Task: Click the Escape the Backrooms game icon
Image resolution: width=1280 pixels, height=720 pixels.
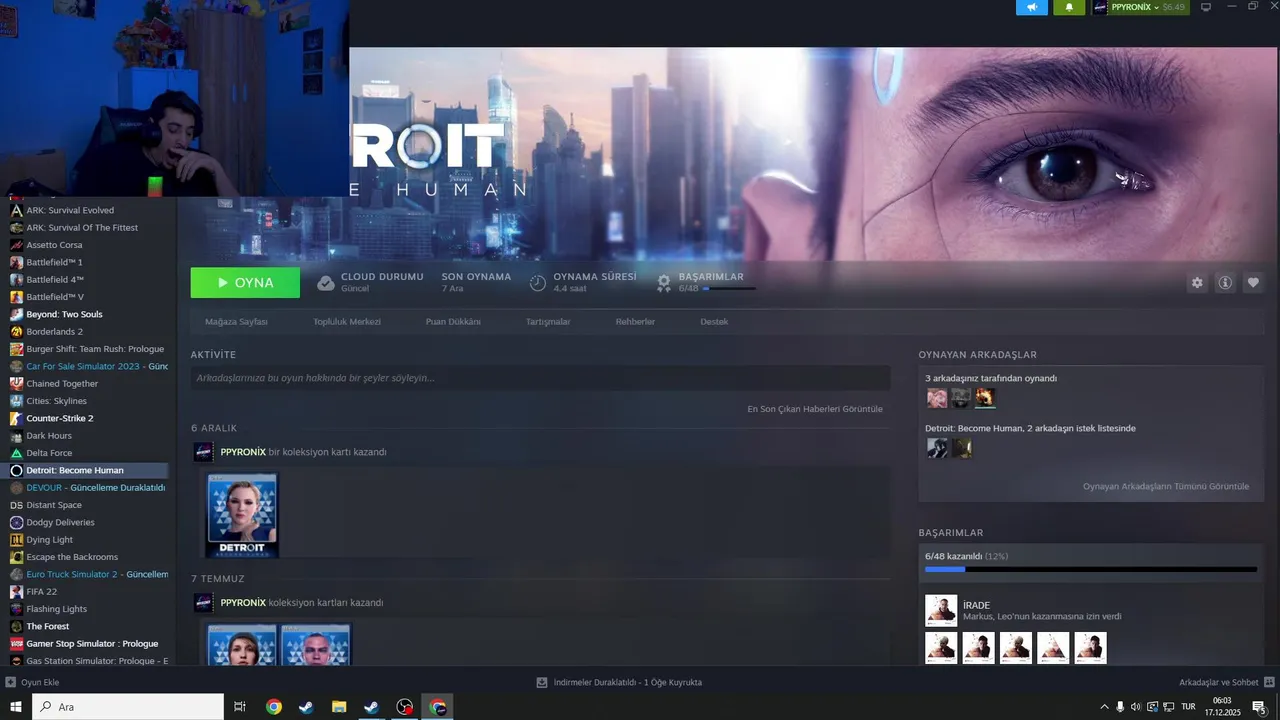Action: coord(16,557)
